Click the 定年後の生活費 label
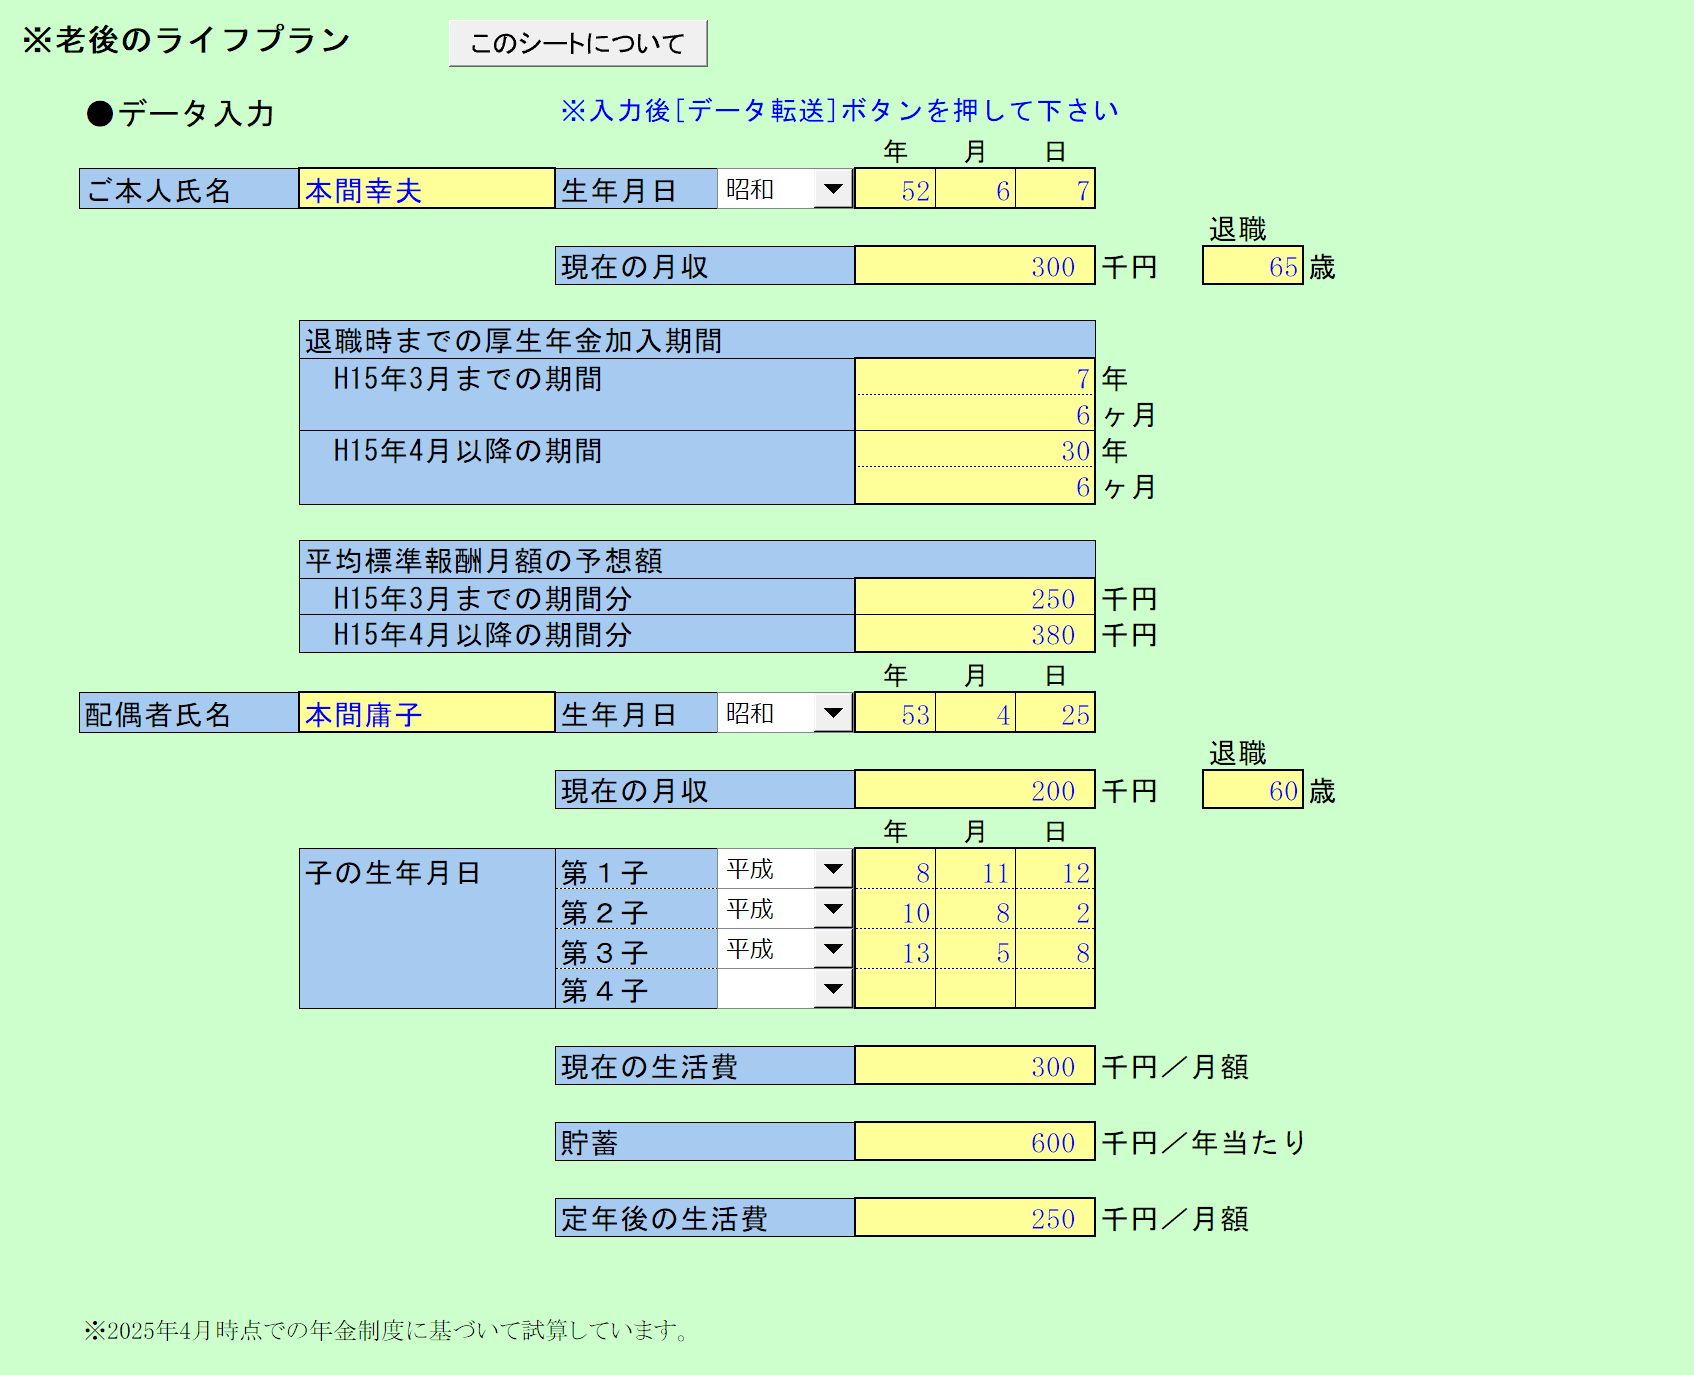The height and width of the screenshot is (1375, 1694). point(705,1218)
